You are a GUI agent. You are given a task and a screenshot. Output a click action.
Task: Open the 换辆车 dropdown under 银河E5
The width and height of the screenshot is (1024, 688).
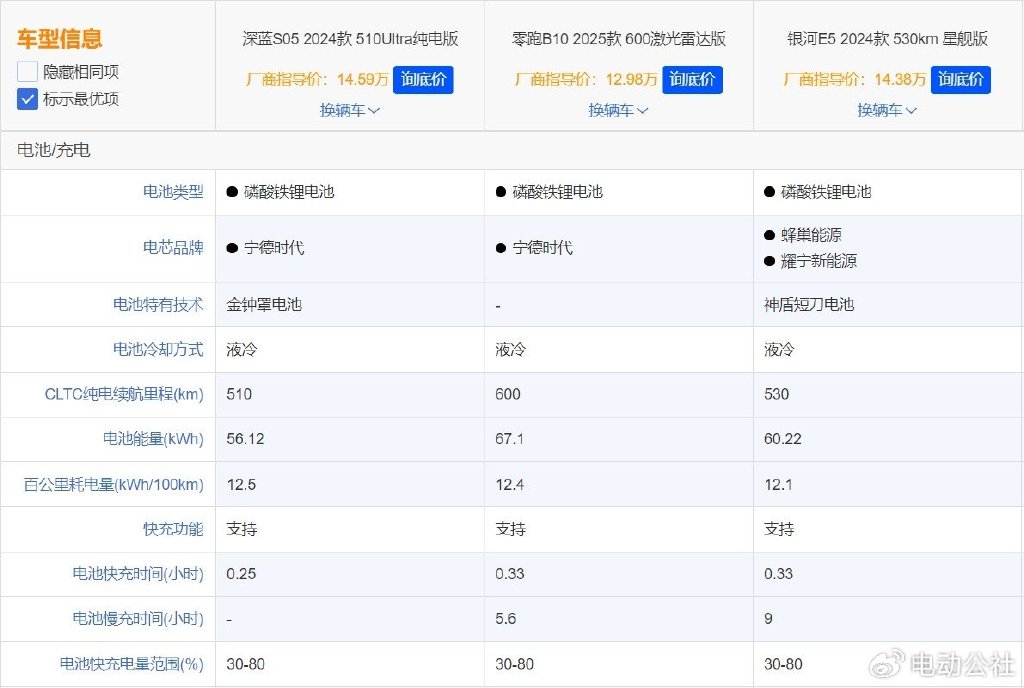(887, 110)
